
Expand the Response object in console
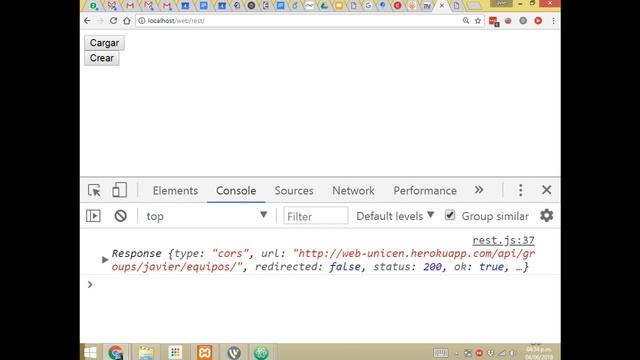(x=105, y=260)
